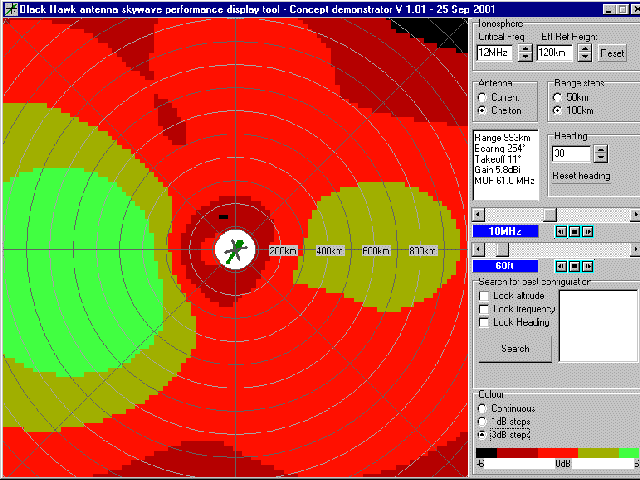The image size is (640, 480).
Task: Click the application icon in the title bar
Action: point(11,9)
